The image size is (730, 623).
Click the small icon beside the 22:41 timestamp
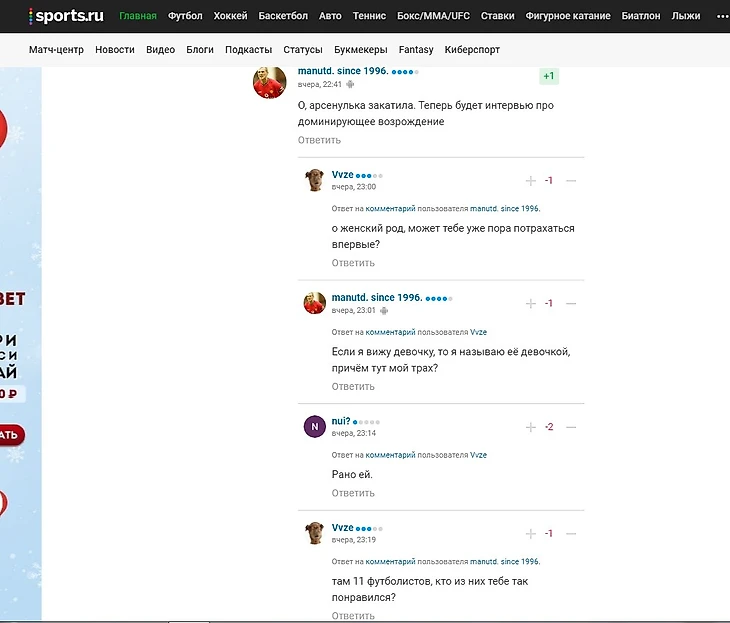coord(350,85)
